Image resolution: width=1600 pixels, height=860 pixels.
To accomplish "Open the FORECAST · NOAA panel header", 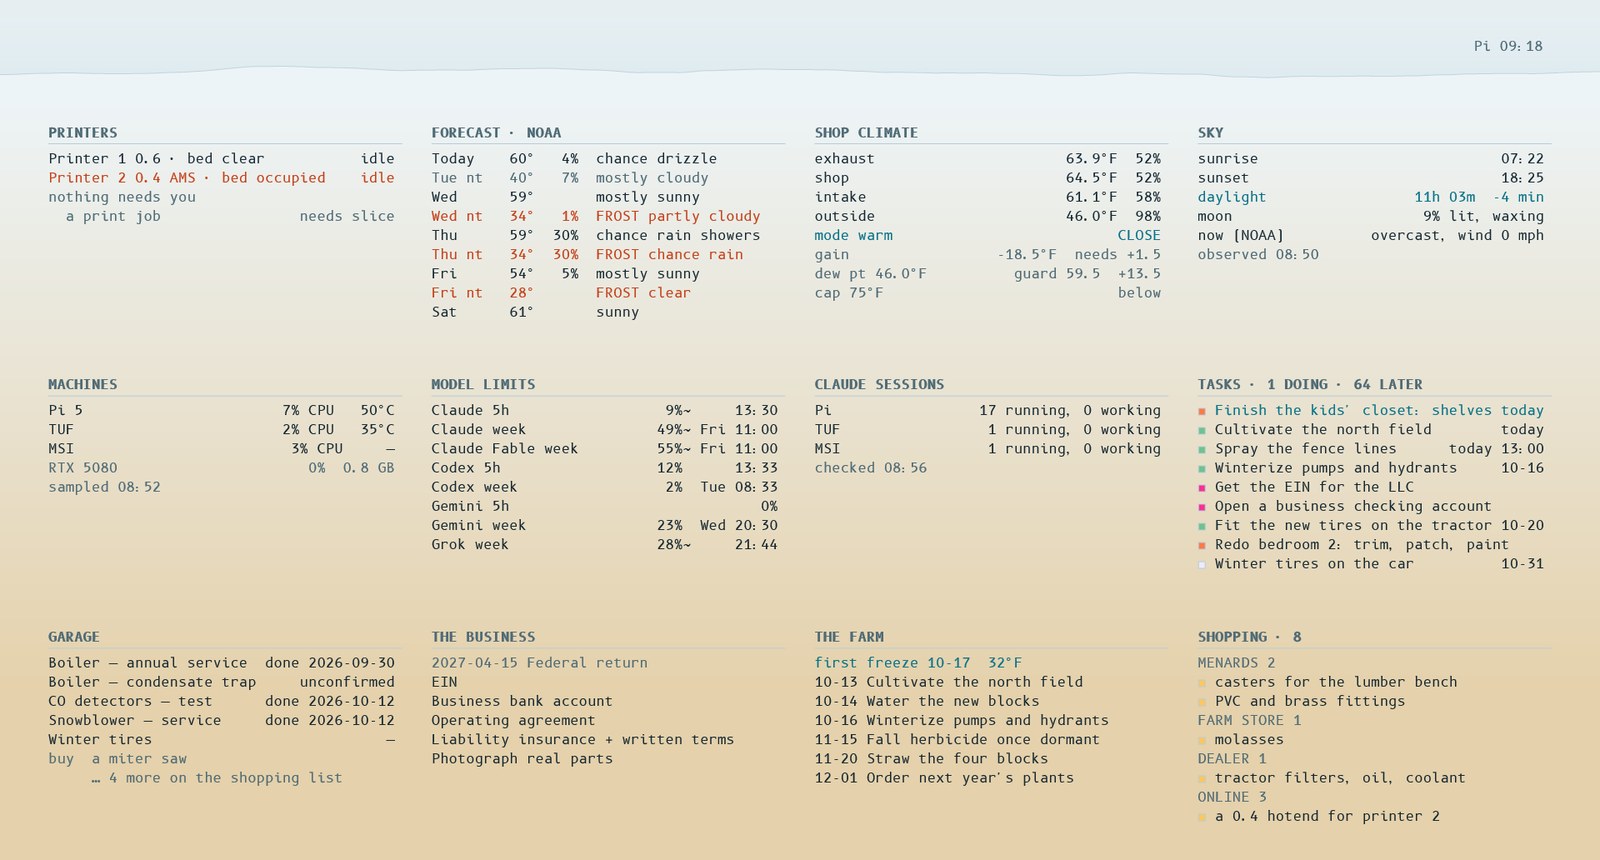I will tap(496, 133).
